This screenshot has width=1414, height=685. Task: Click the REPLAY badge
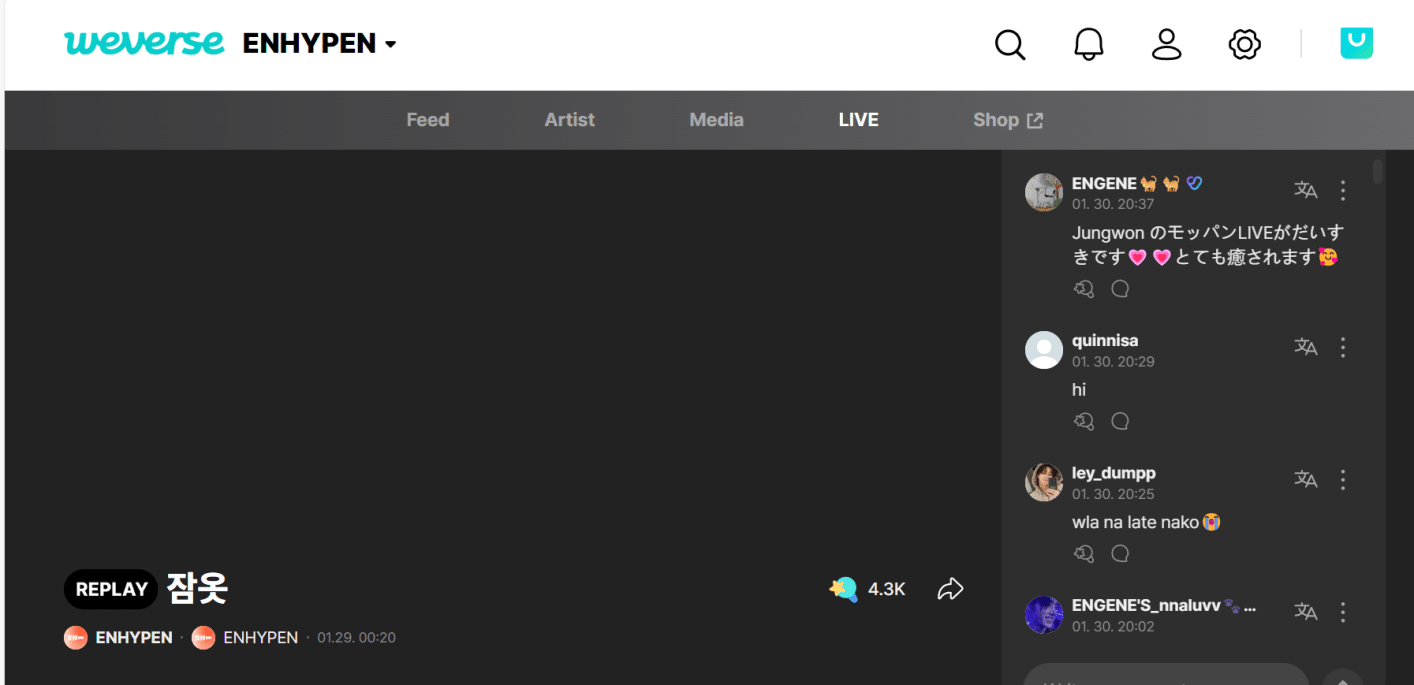tap(111, 589)
